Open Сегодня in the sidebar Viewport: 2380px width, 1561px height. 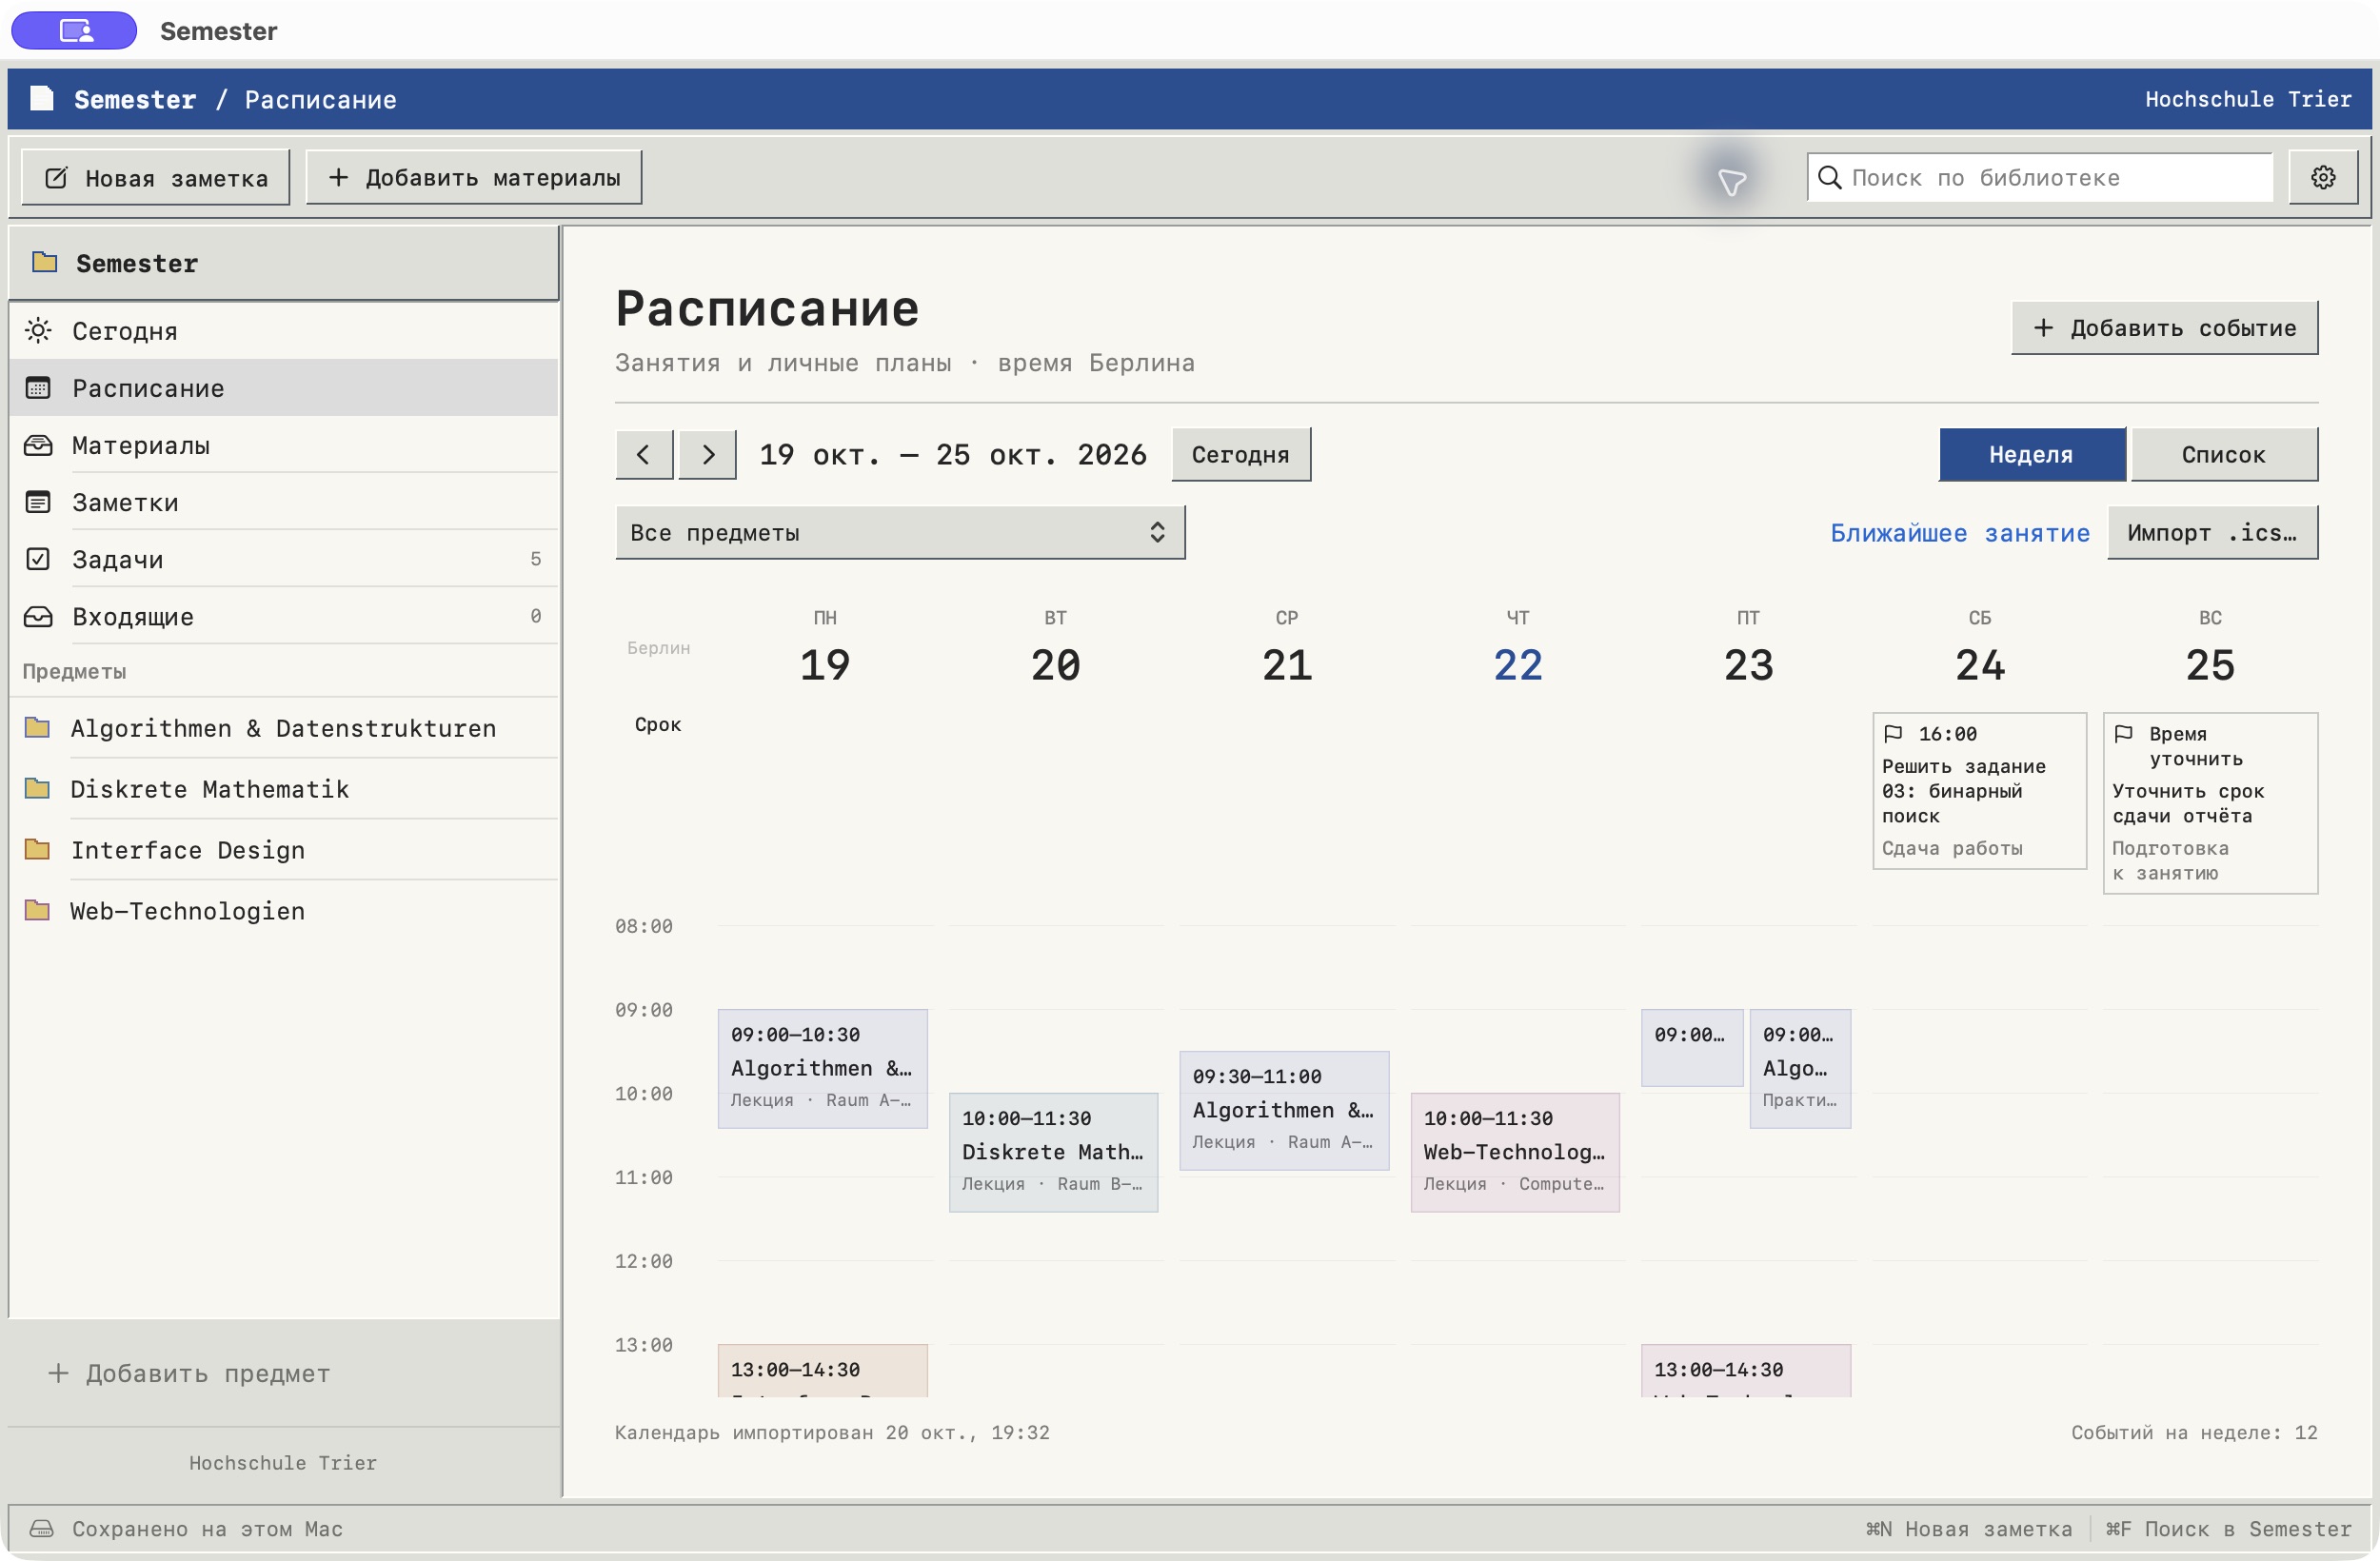(284, 331)
